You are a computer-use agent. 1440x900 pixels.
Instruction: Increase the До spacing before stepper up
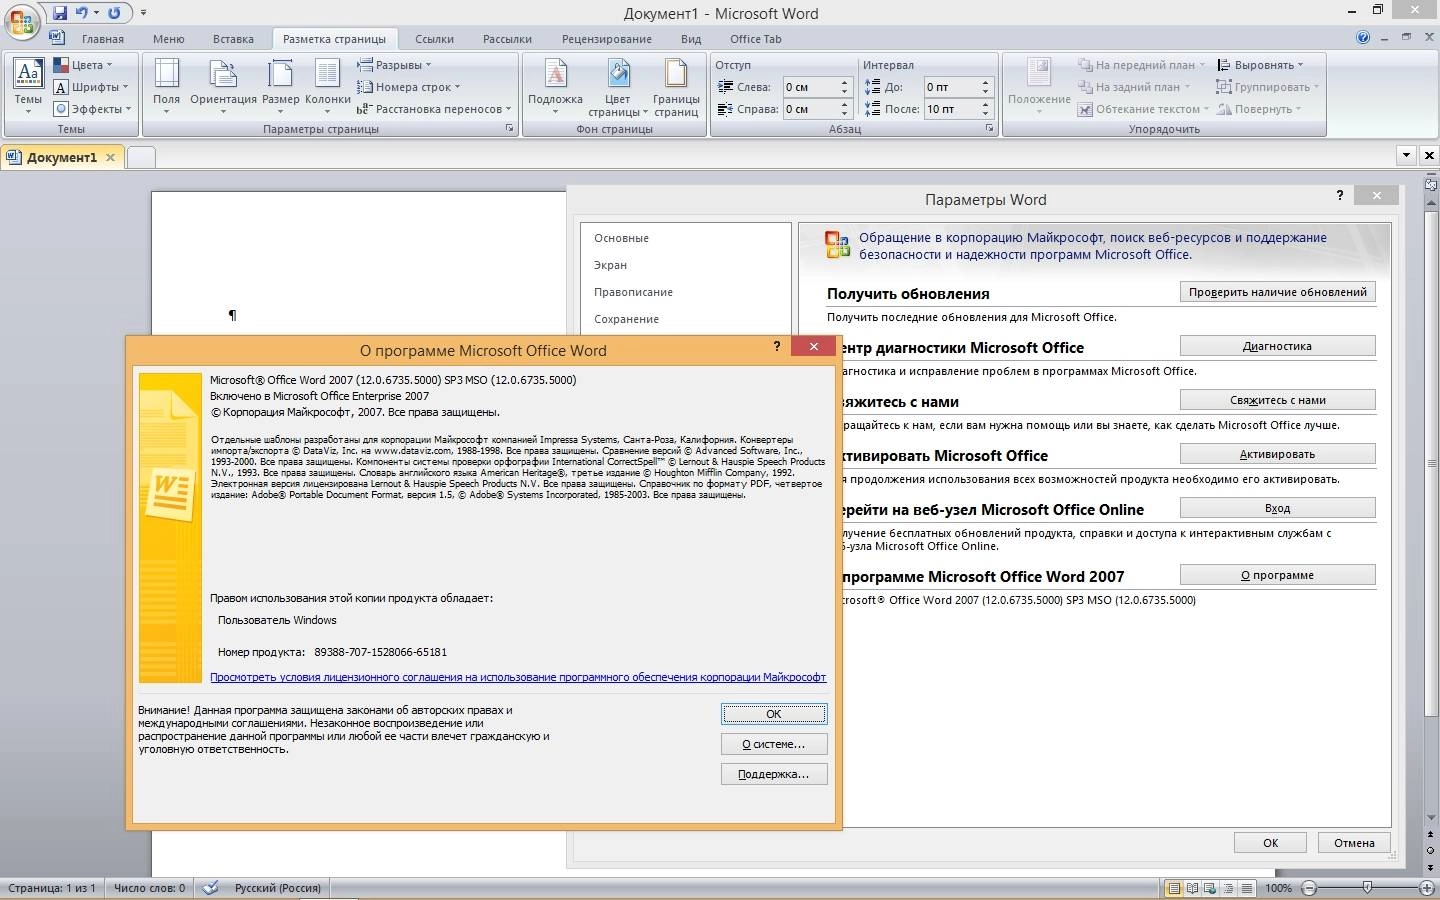986,82
